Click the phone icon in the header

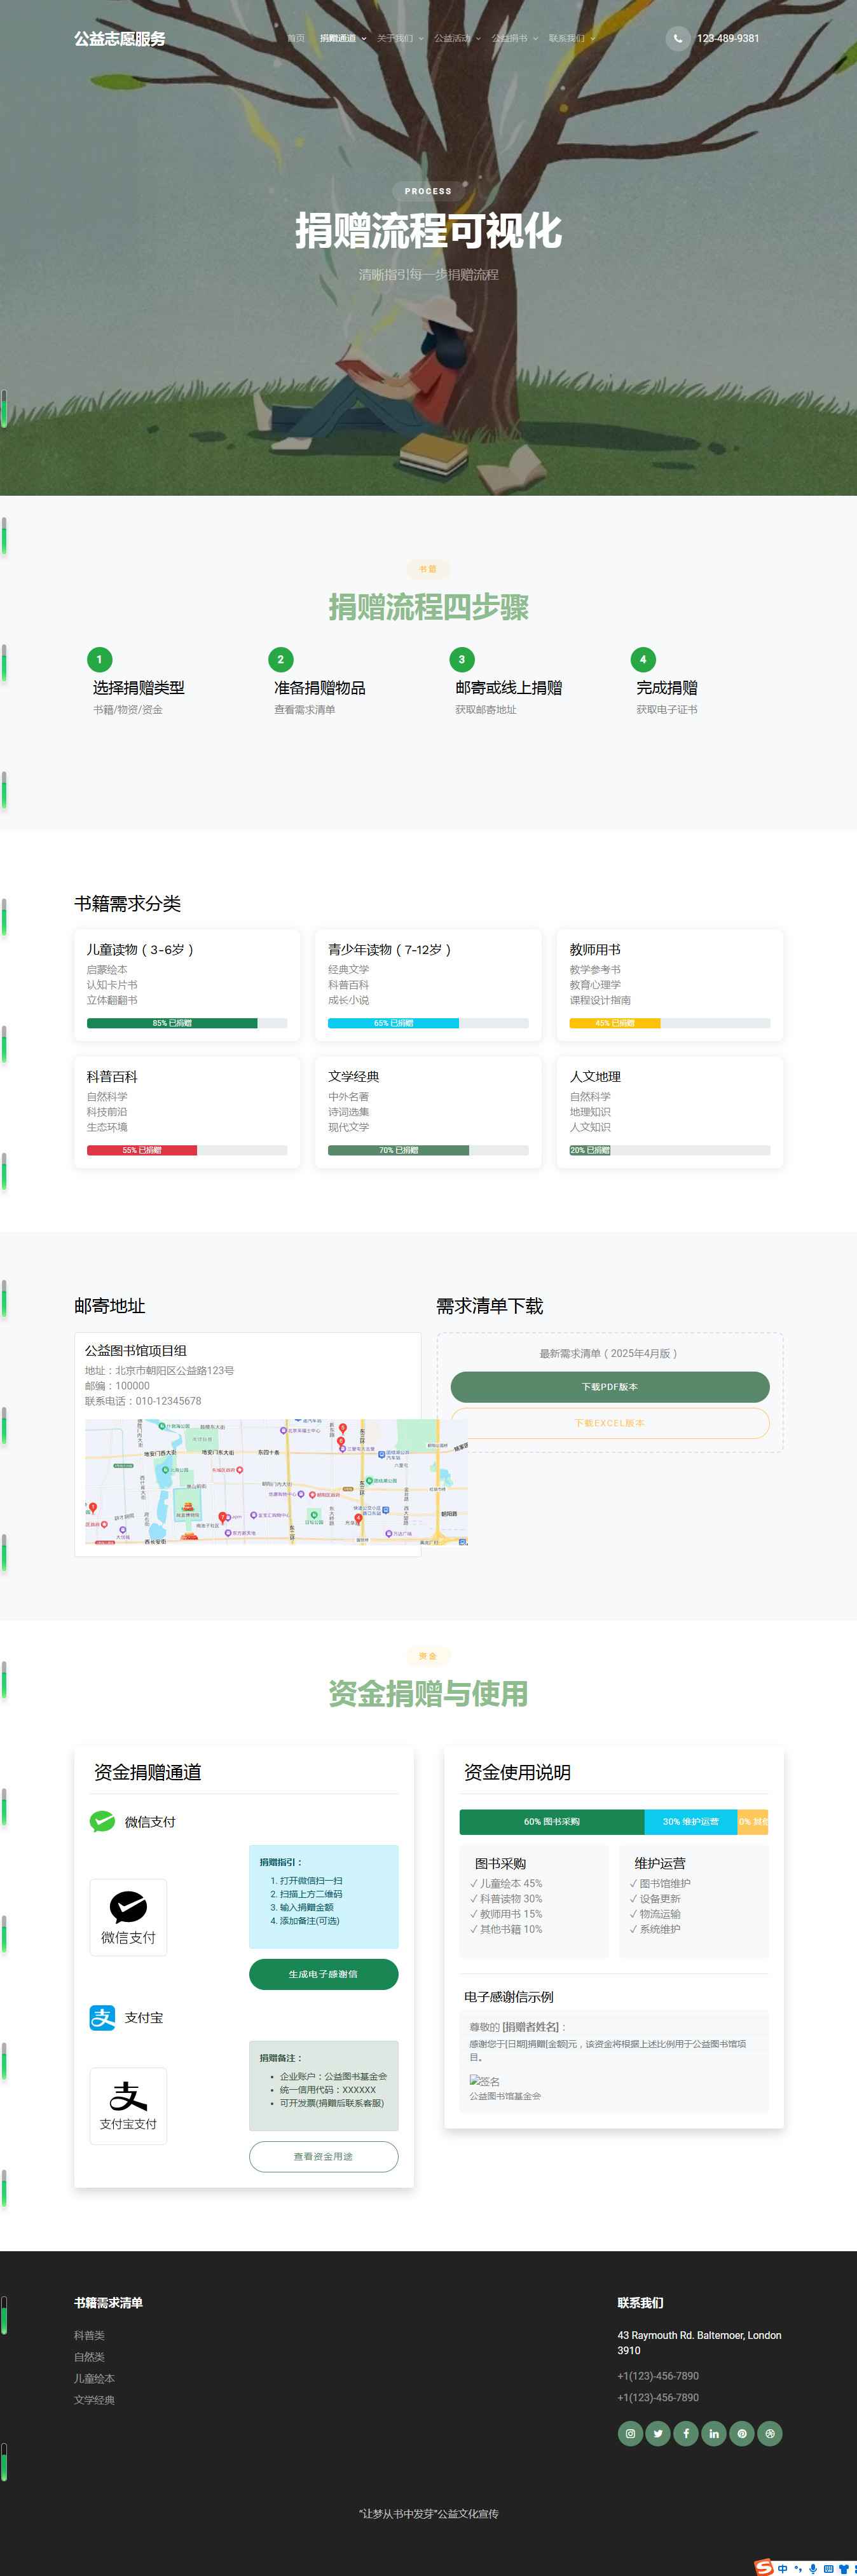pos(678,38)
